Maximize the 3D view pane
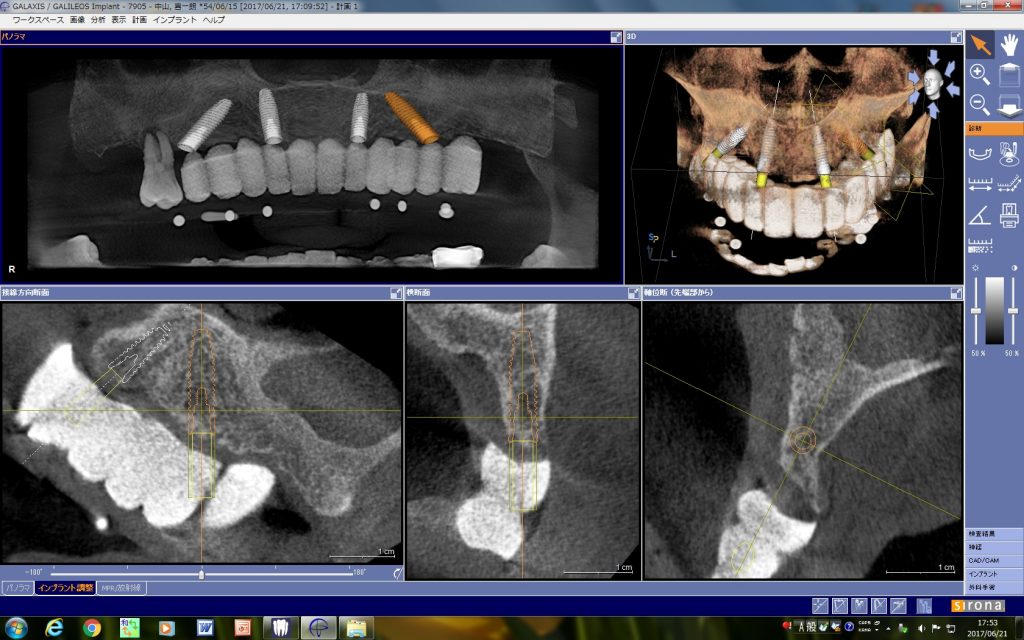The image size is (1024, 640). pyautogui.click(x=956, y=37)
